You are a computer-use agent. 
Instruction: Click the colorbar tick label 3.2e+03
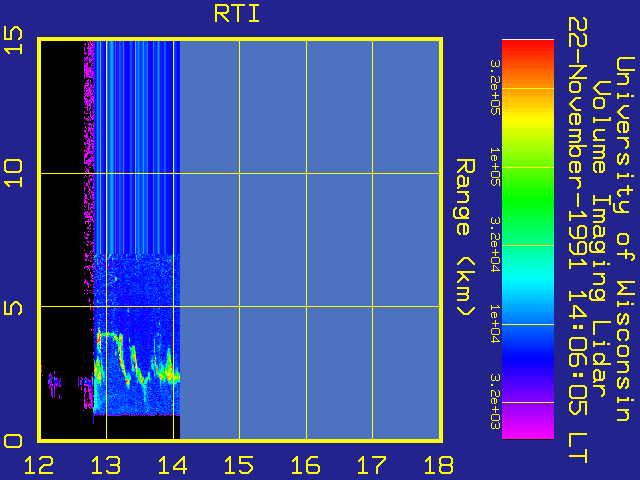point(495,402)
